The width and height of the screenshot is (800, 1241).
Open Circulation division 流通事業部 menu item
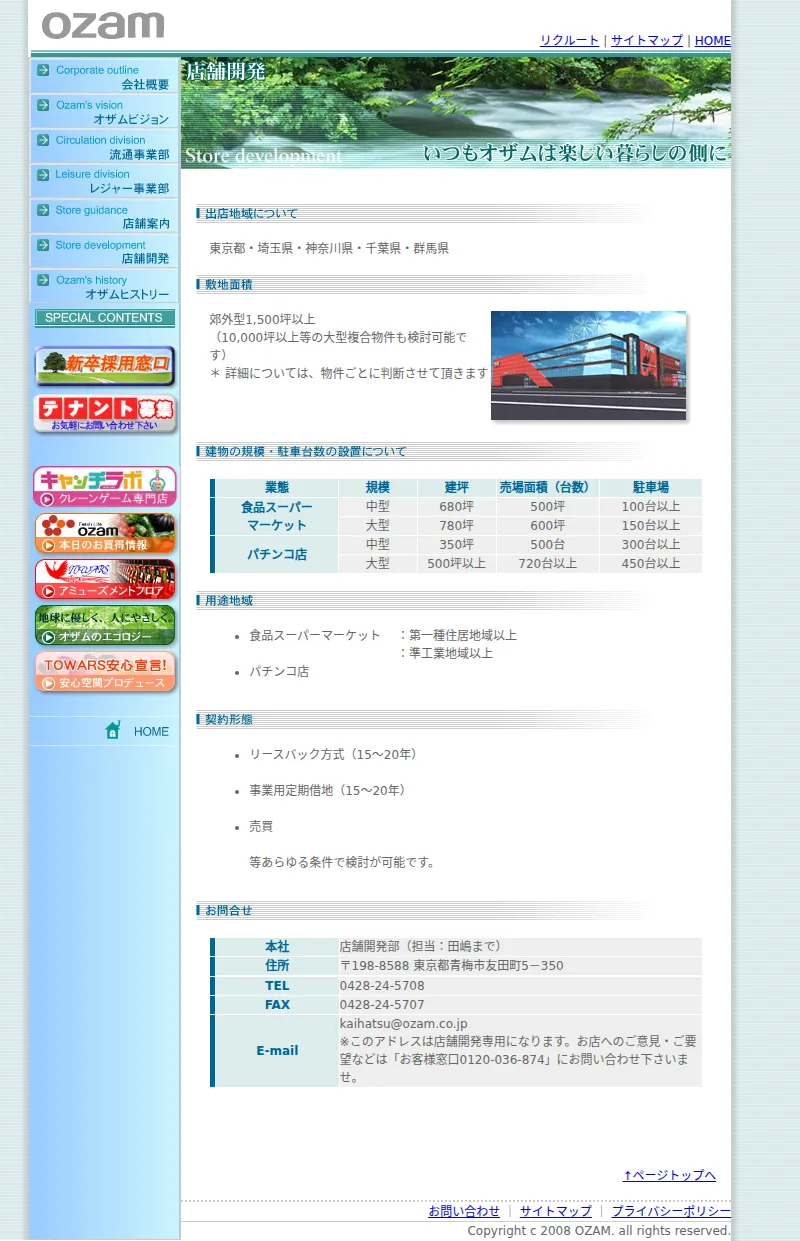coord(104,147)
